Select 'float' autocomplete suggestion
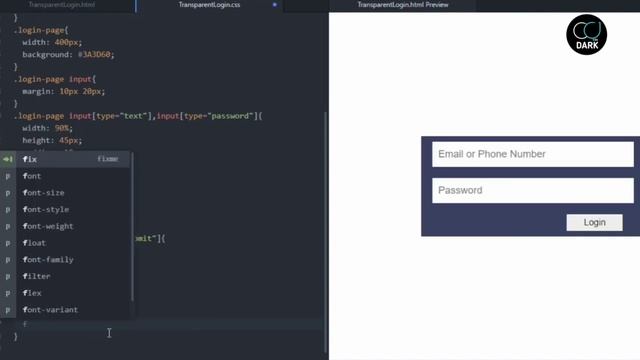This screenshot has width=640, height=360. 65,243
